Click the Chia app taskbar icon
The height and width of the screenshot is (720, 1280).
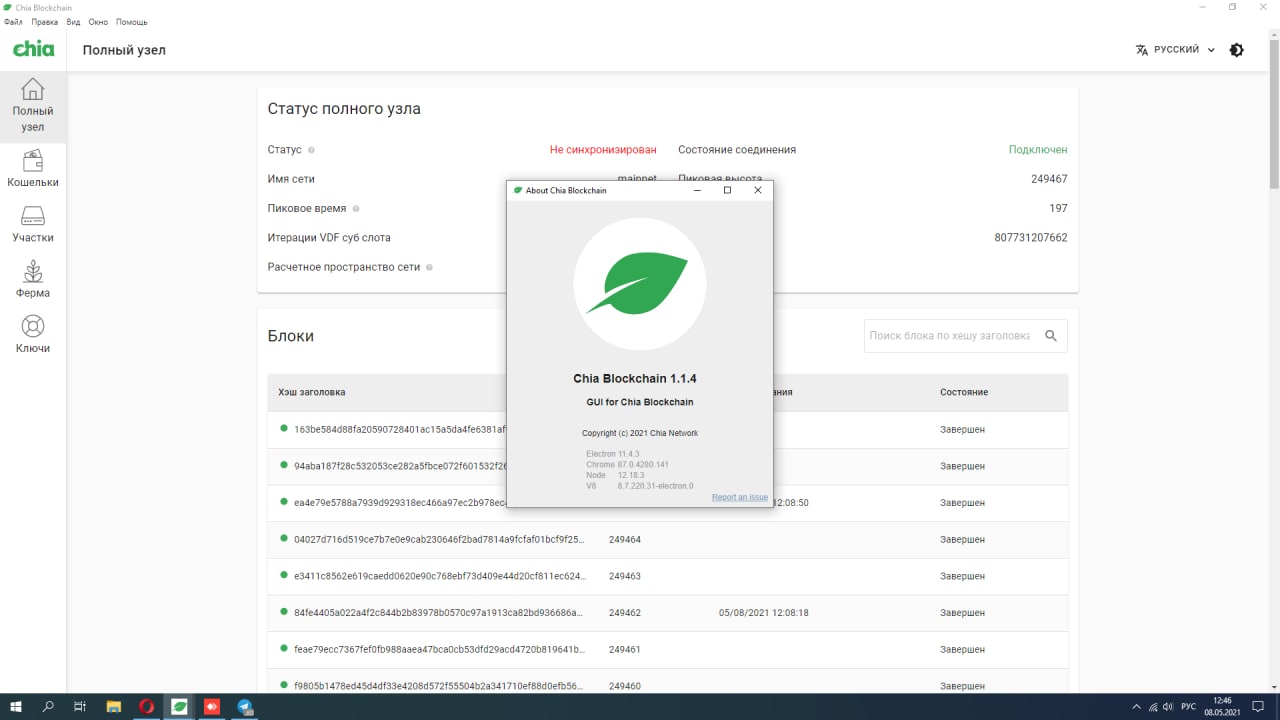(179, 707)
